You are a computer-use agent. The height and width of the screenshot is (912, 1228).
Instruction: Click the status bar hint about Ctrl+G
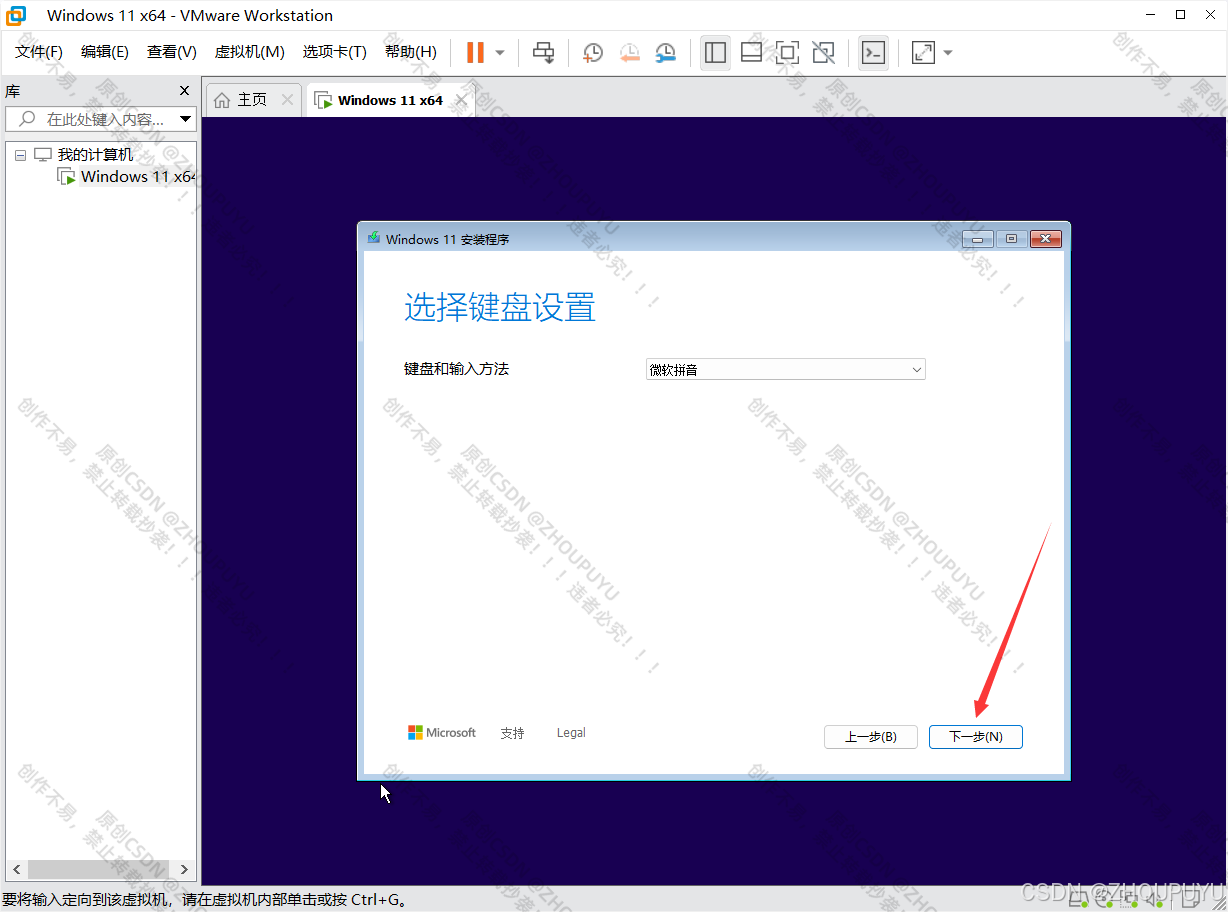pos(204,900)
